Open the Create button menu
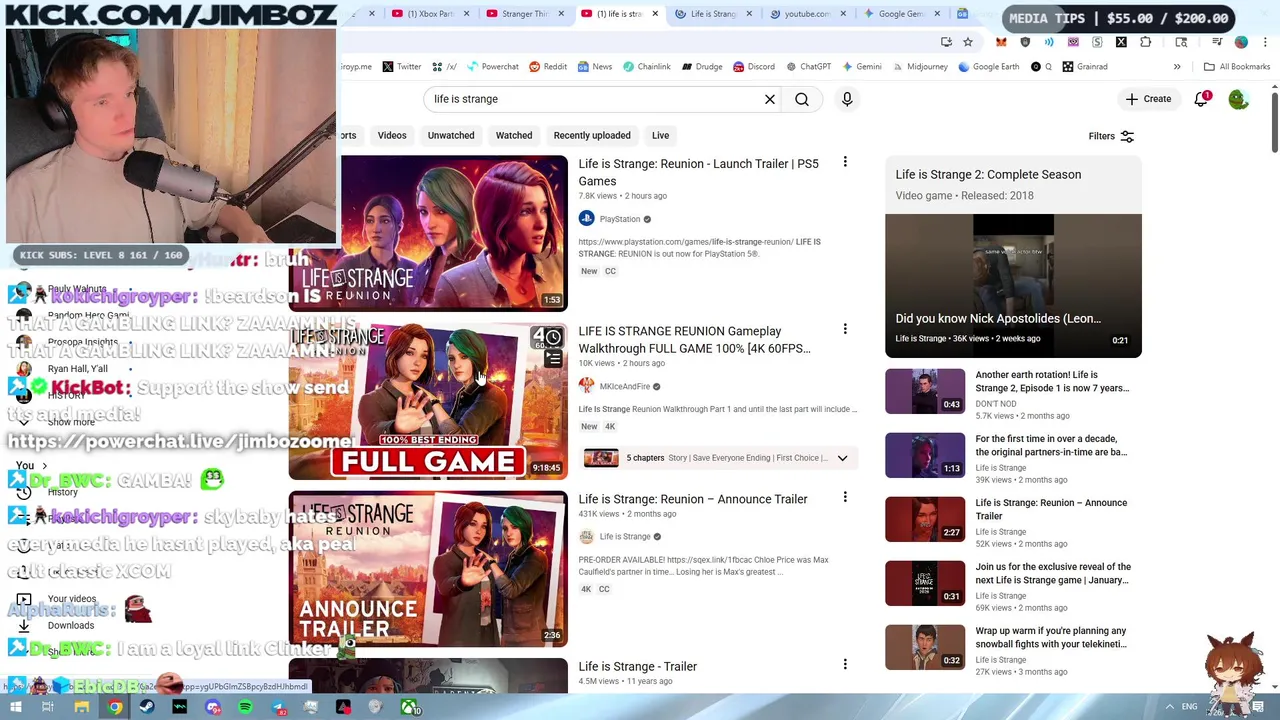 (1148, 99)
